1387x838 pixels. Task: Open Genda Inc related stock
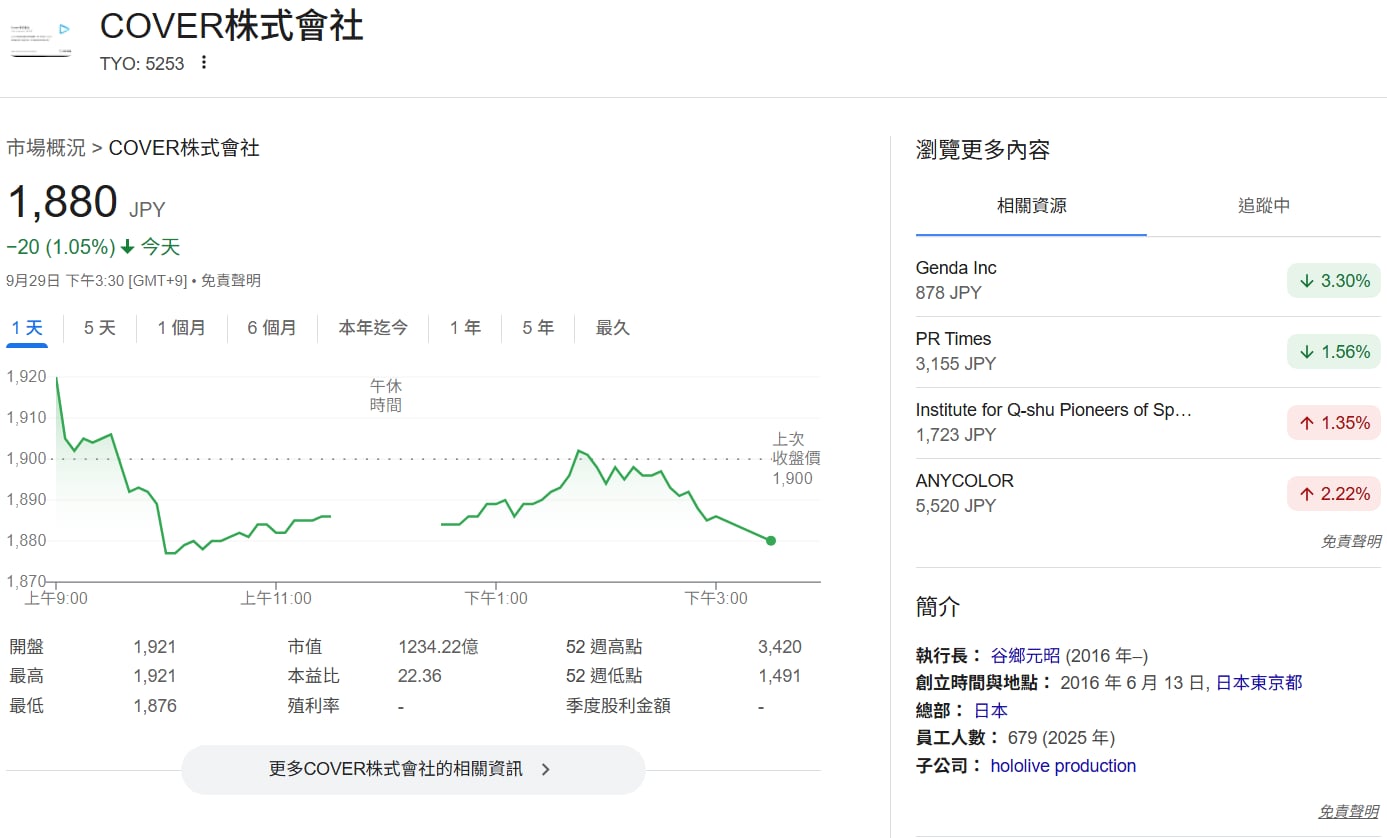(1148, 281)
